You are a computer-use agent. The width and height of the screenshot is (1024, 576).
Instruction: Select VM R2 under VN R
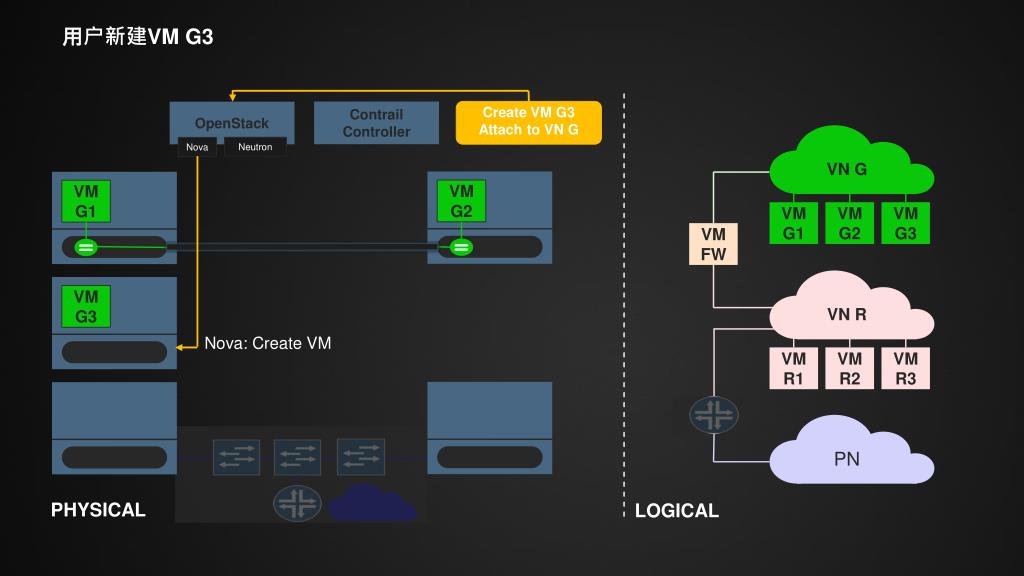coord(850,368)
